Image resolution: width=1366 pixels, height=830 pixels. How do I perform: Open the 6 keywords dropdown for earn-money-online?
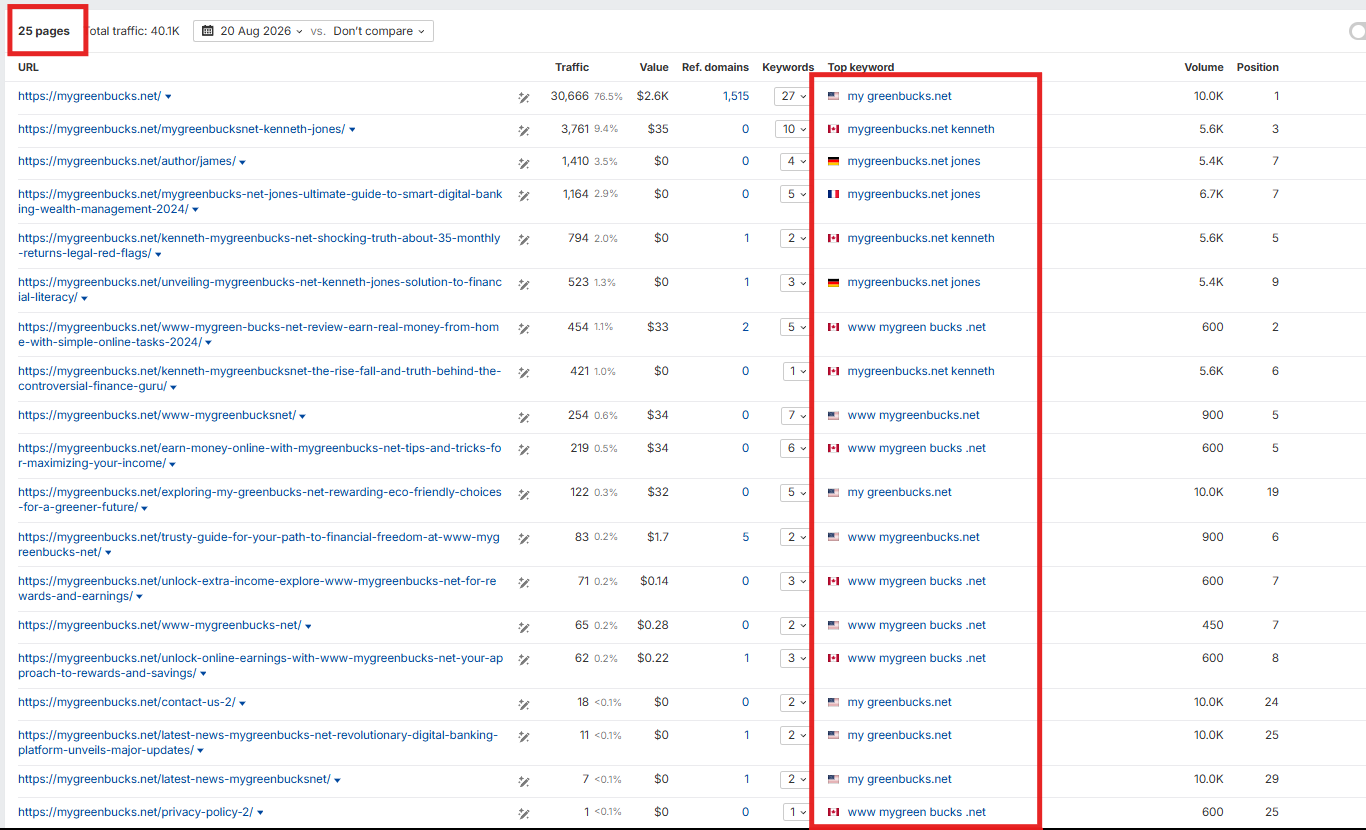coord(795,448)
